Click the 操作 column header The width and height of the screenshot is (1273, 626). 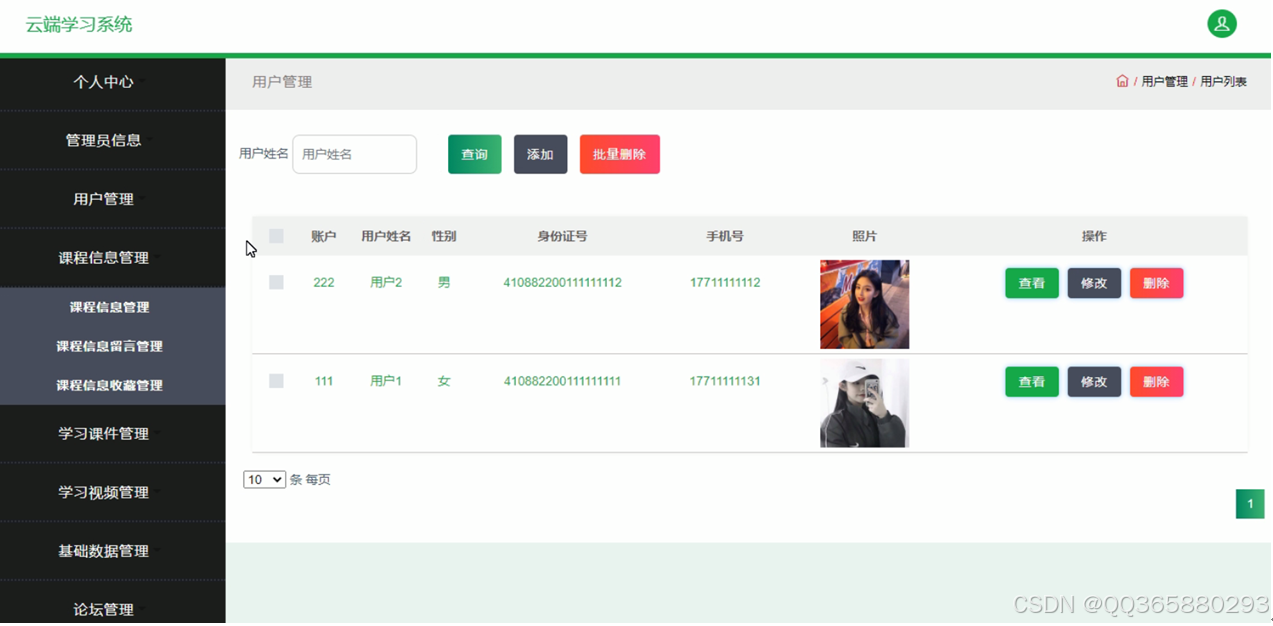click(x=1094, y=237)
